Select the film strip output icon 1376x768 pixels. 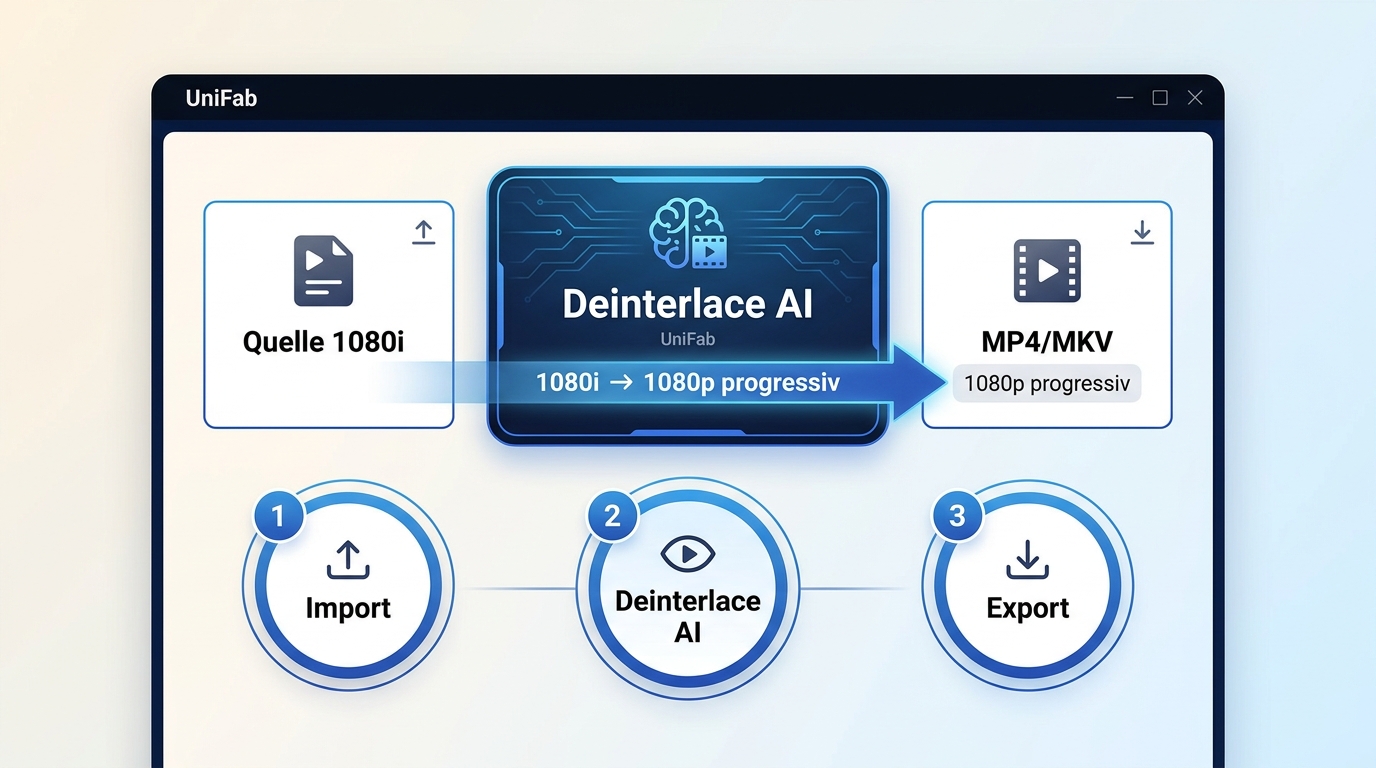coord(1047,270)
